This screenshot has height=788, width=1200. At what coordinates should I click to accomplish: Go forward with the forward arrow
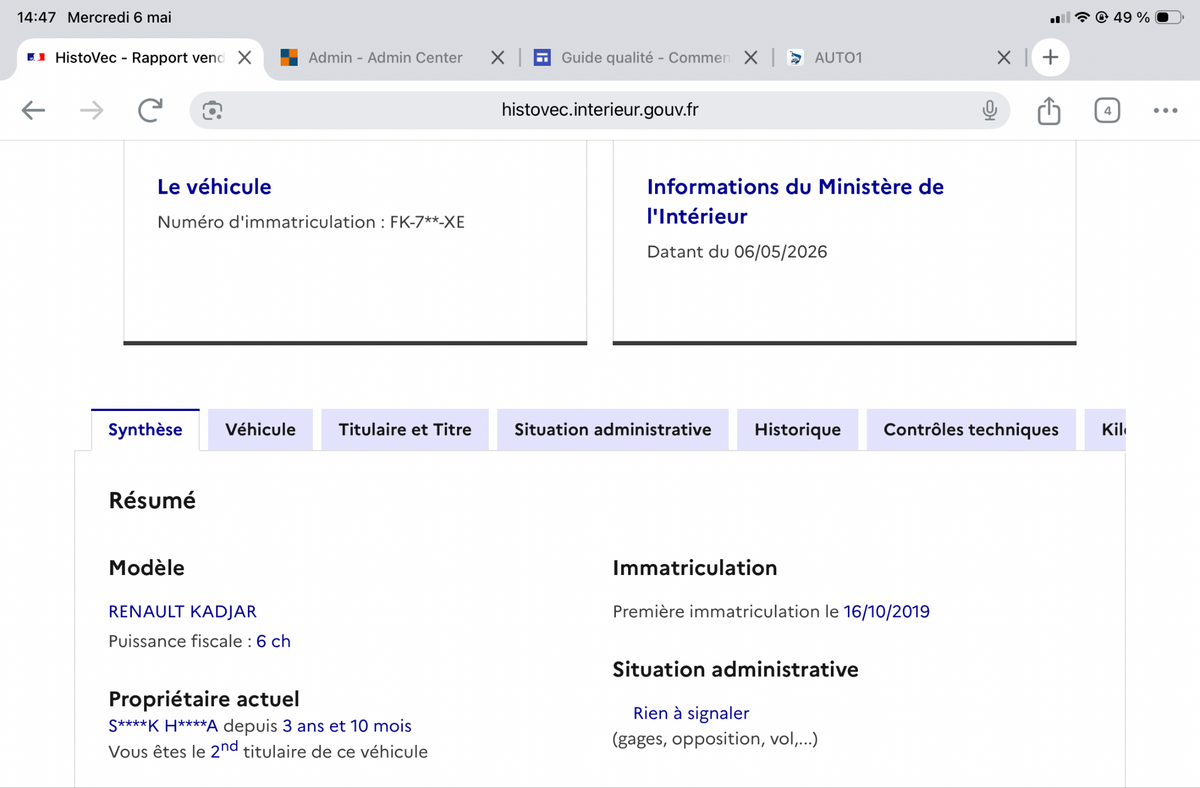92,111
